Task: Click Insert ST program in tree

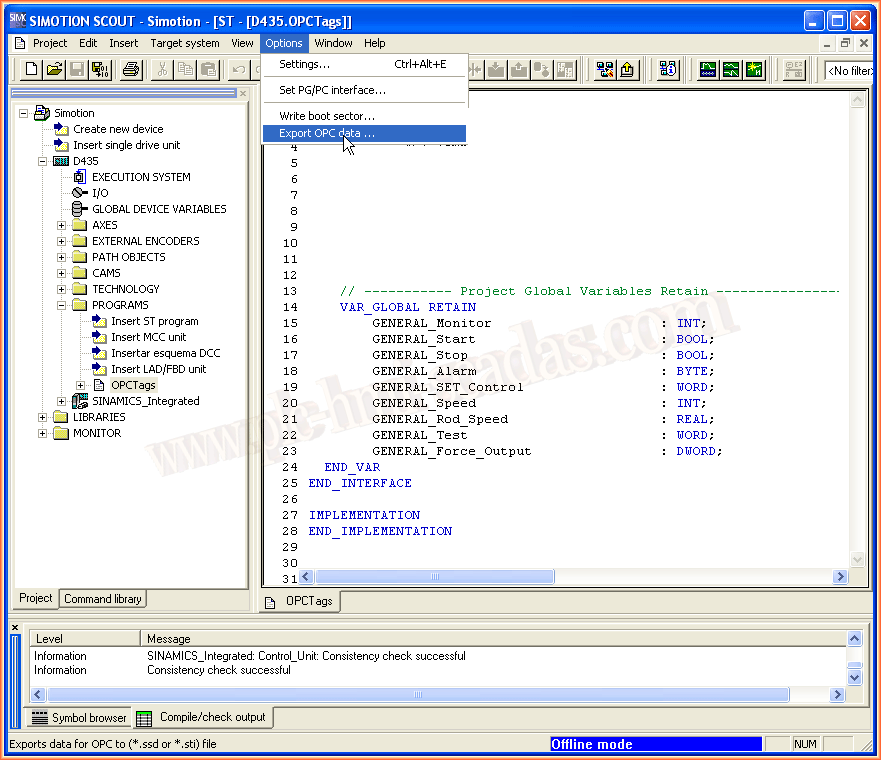Action: point(154,321)
